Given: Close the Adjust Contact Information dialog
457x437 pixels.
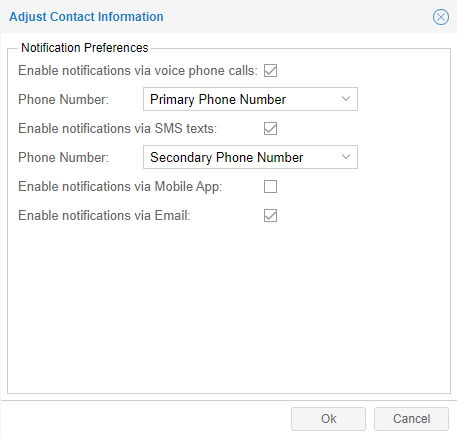Looking at the screenshot, I should click(x=441, y=17).
